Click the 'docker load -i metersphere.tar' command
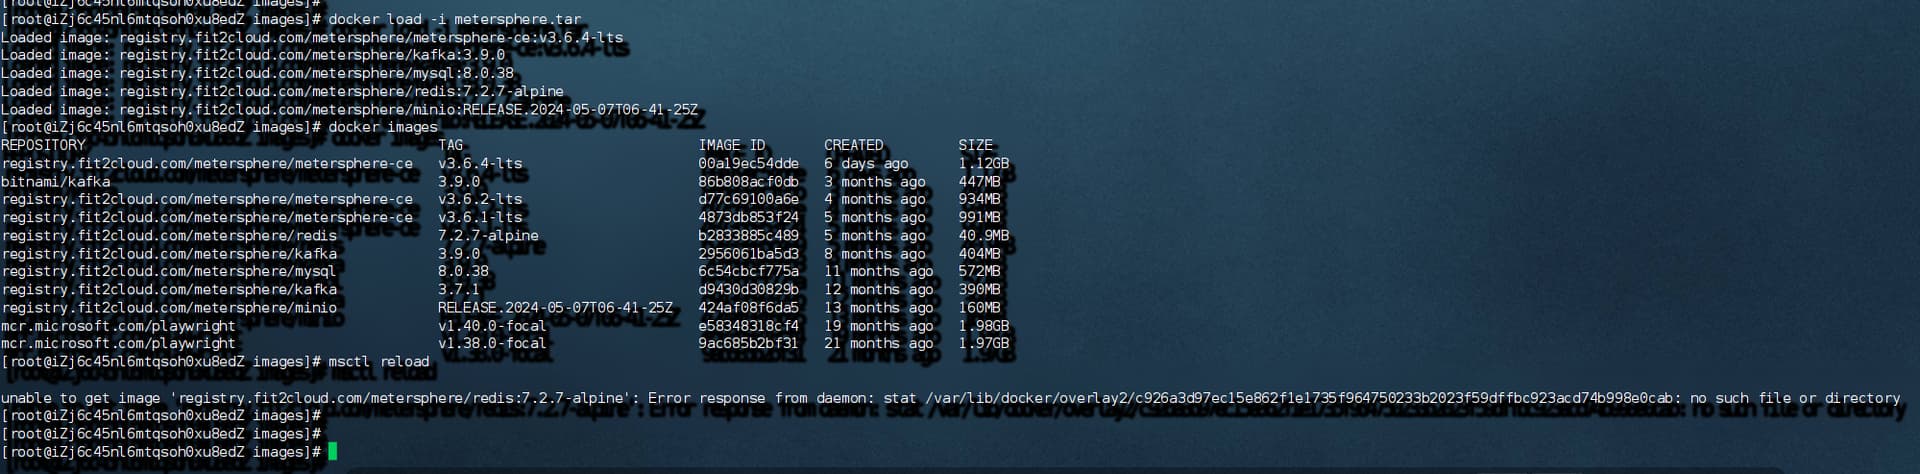Image resolution: width=1920 pixels, height=474 pixels. [x=455, y=19]
